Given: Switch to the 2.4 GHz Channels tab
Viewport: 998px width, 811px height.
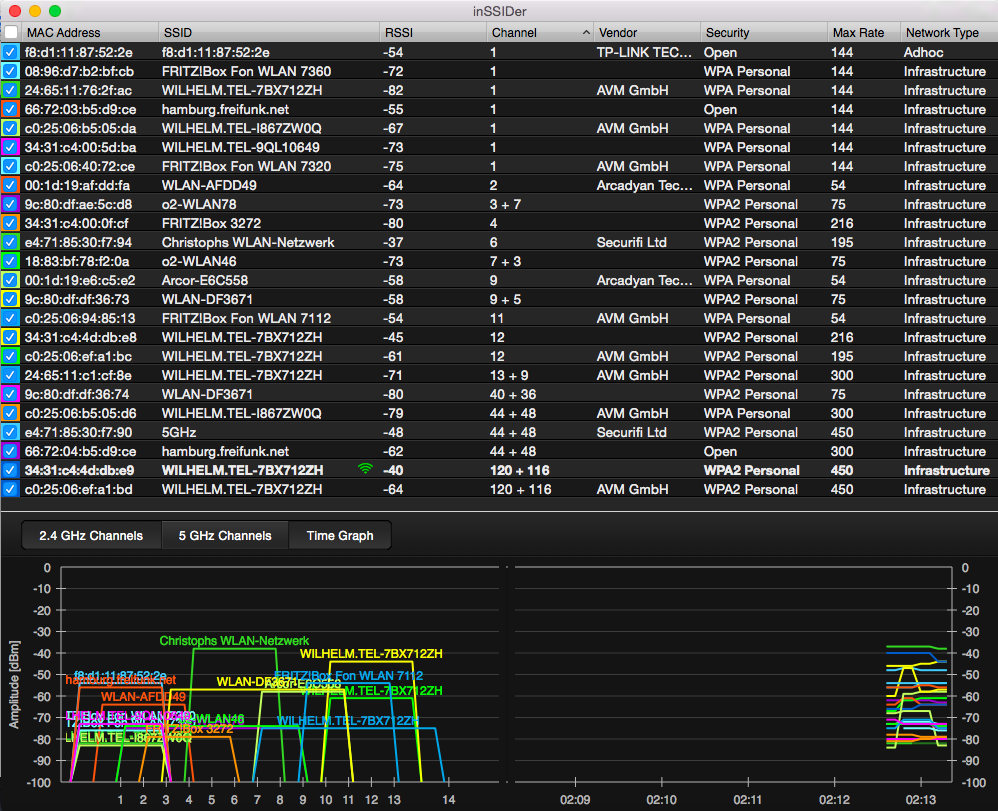Looking at the screenshot, I should [x=91, y=535].
